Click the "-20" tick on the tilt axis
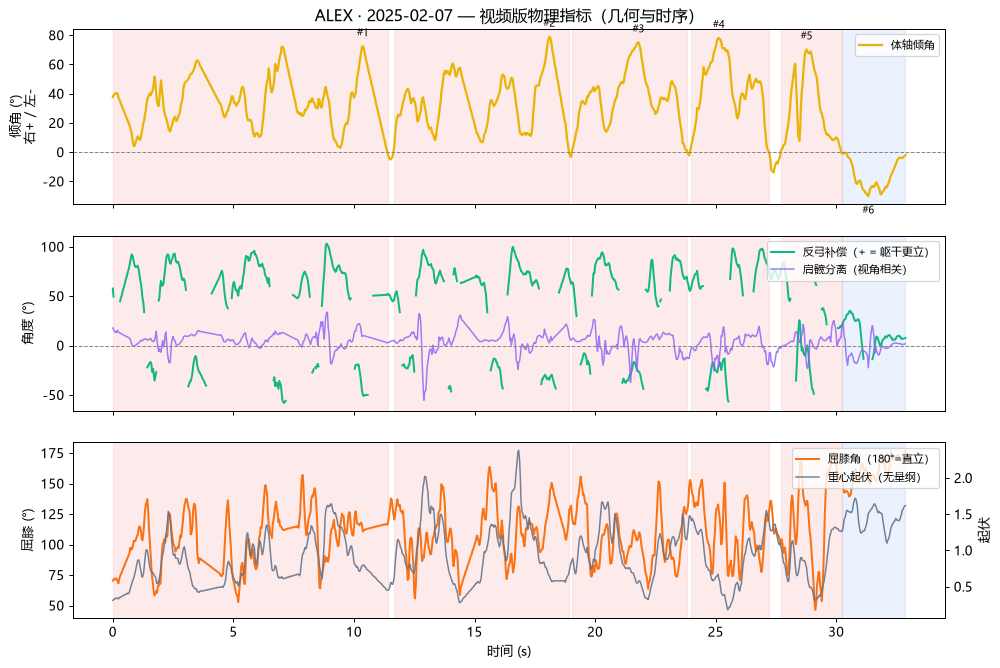Screen dimensions: 1000x668 (54, 182)
